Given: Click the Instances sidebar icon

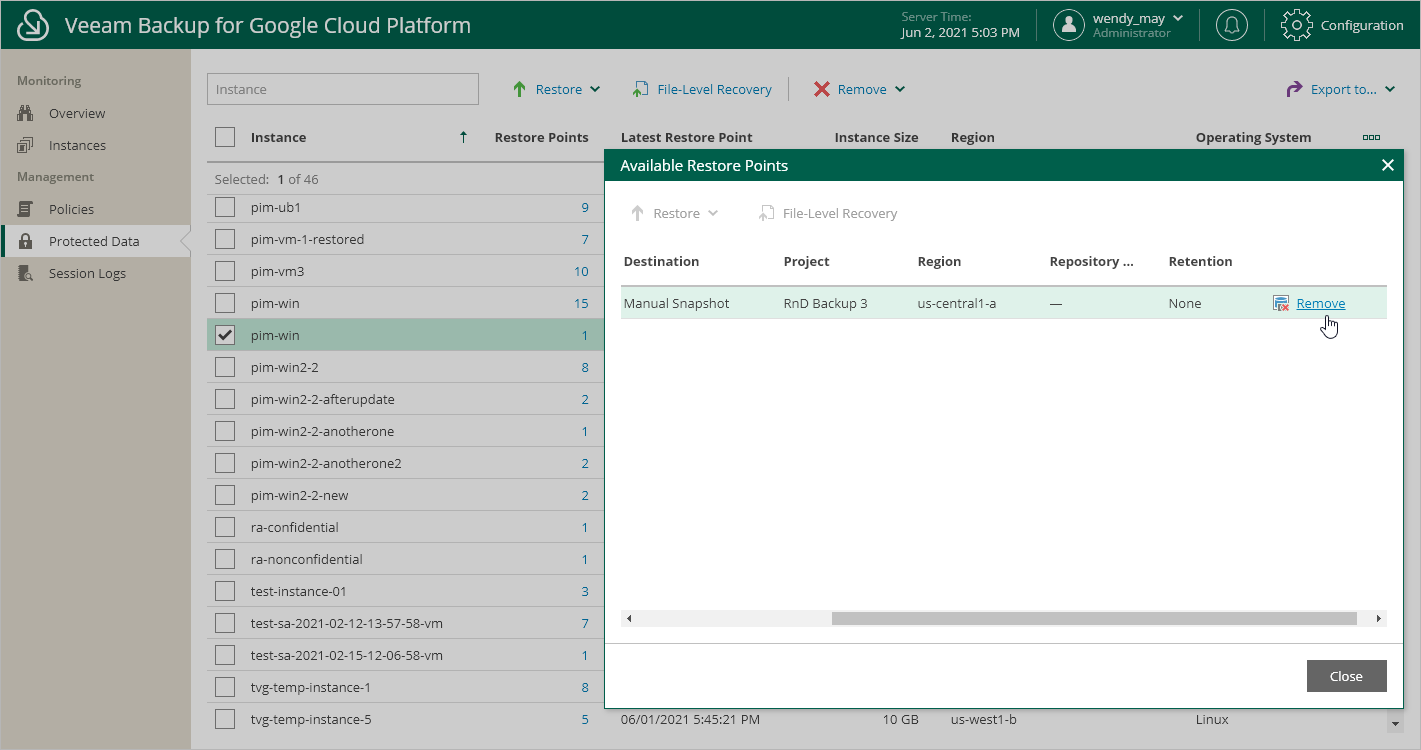Looking at the screenshot, I should [x=26, y=145].
